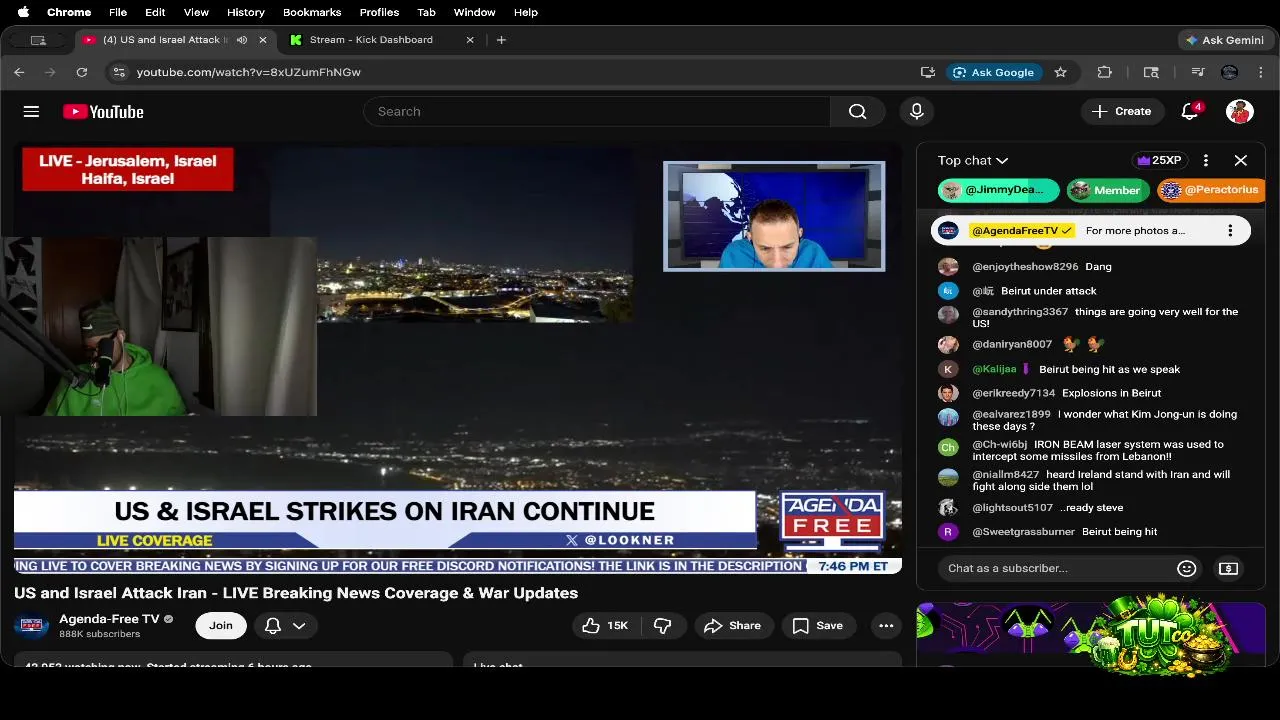Open the notification bell subscription dropdown

[x=285, y=626]
